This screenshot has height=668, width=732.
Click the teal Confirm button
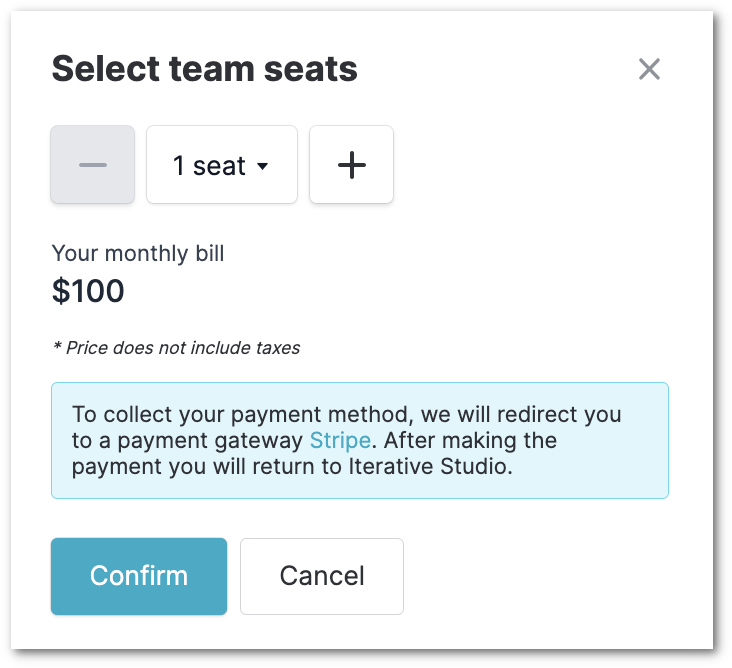[x=139, y=576]
